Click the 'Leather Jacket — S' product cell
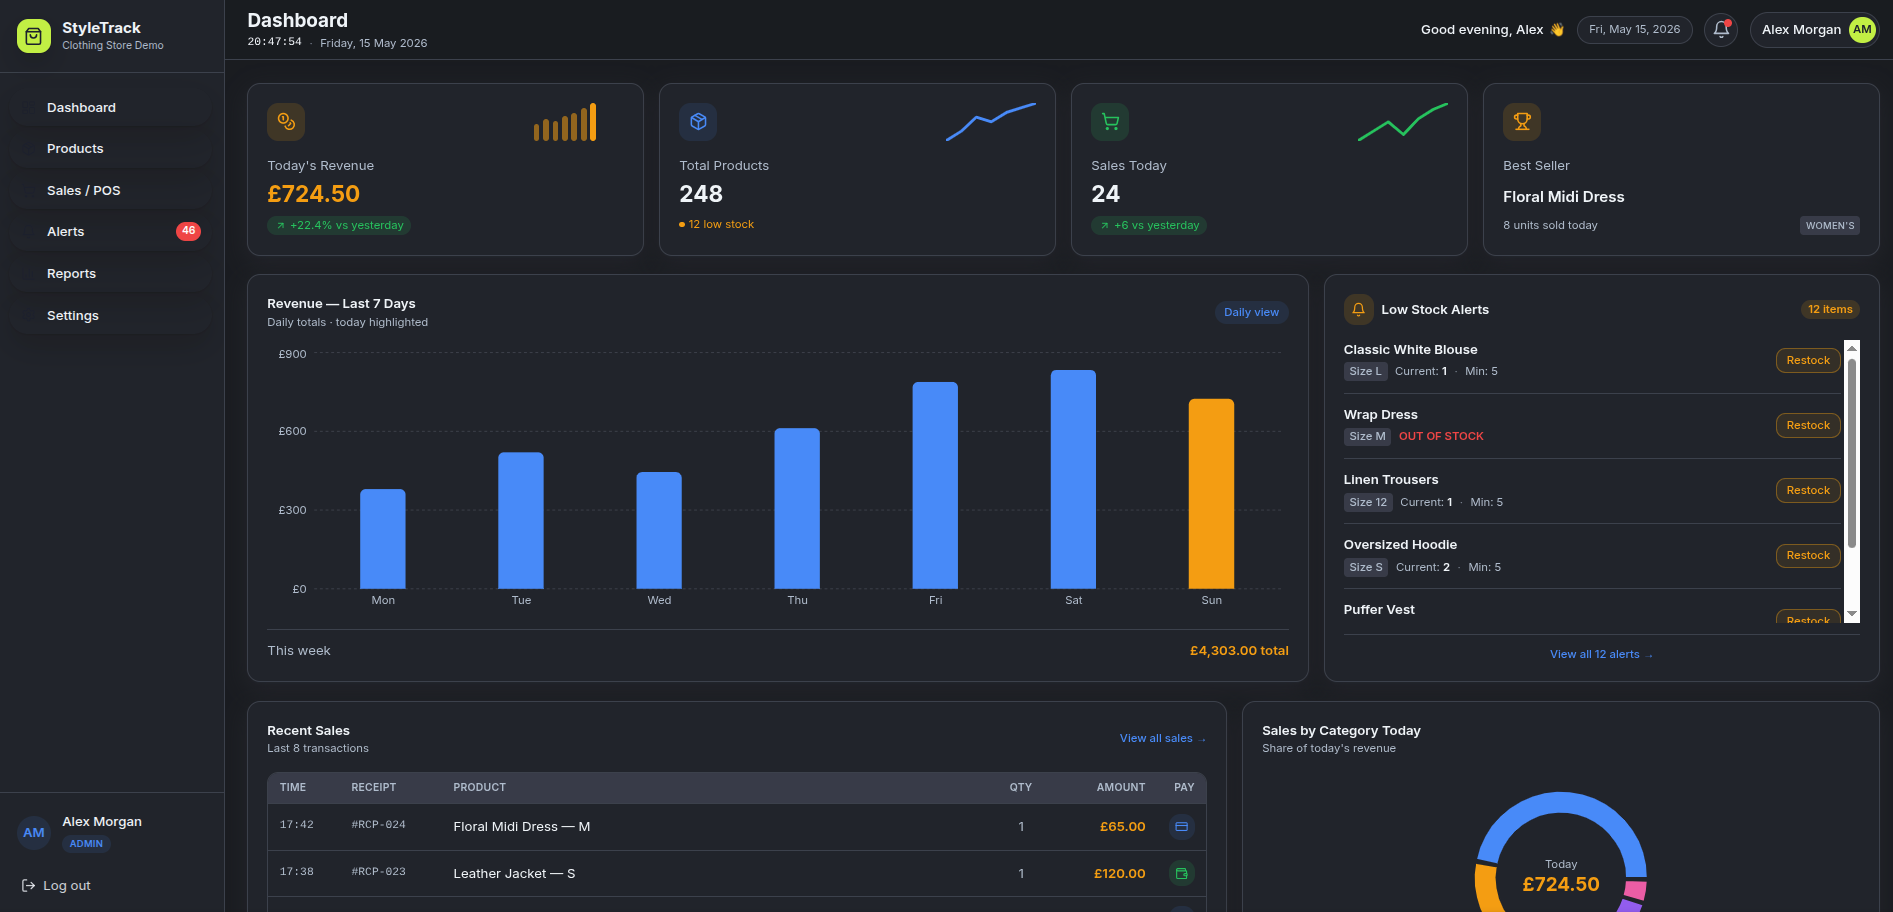Image resolution: width=1893 pixels, height=912 pixels. [514, 874]
